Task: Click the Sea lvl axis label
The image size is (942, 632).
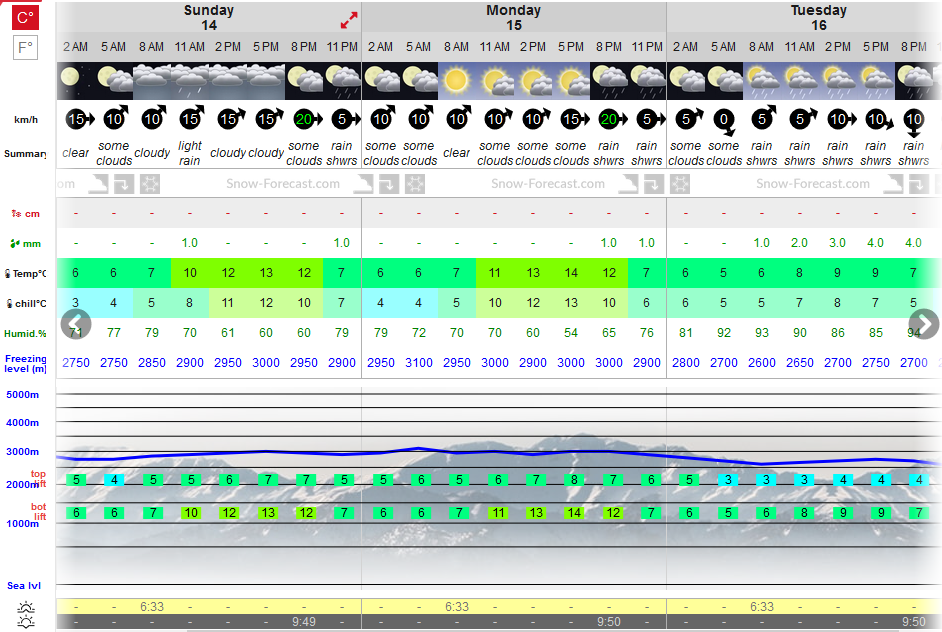Action: tap(24, 586)
